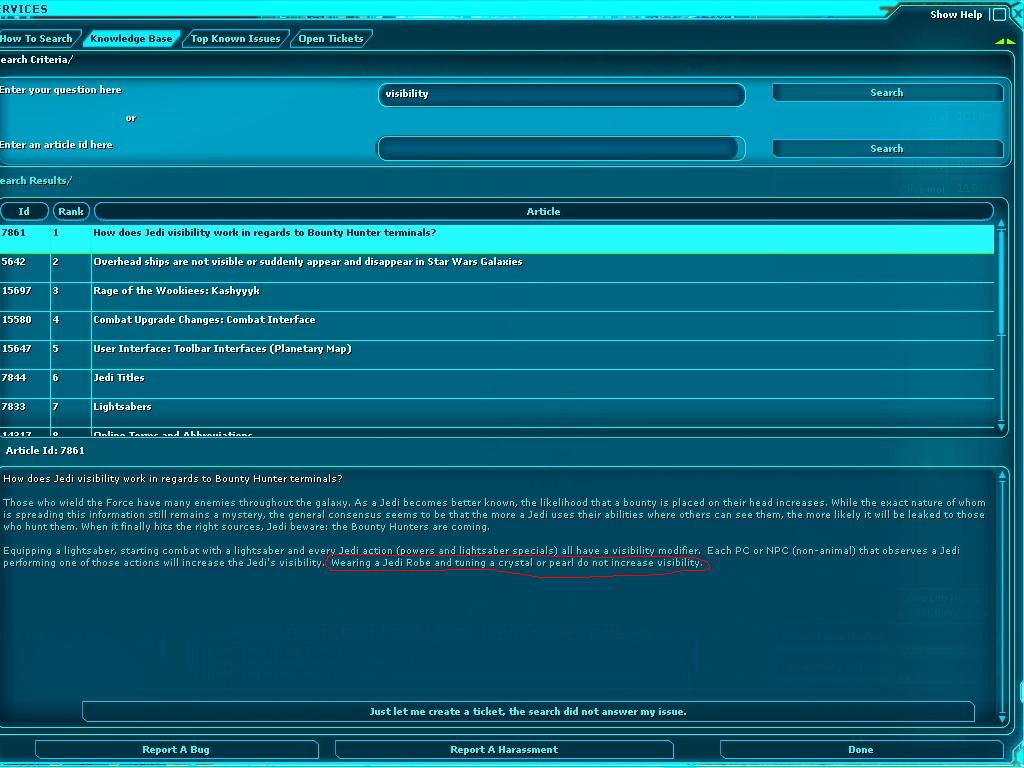Open the Top Known Issues tab

(236, 39)
